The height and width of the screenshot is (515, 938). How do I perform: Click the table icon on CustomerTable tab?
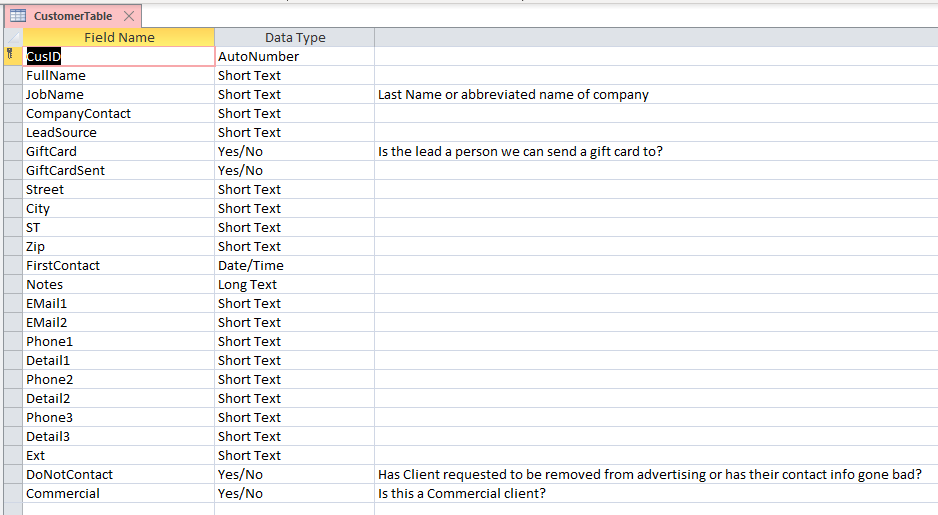point(17,16)
